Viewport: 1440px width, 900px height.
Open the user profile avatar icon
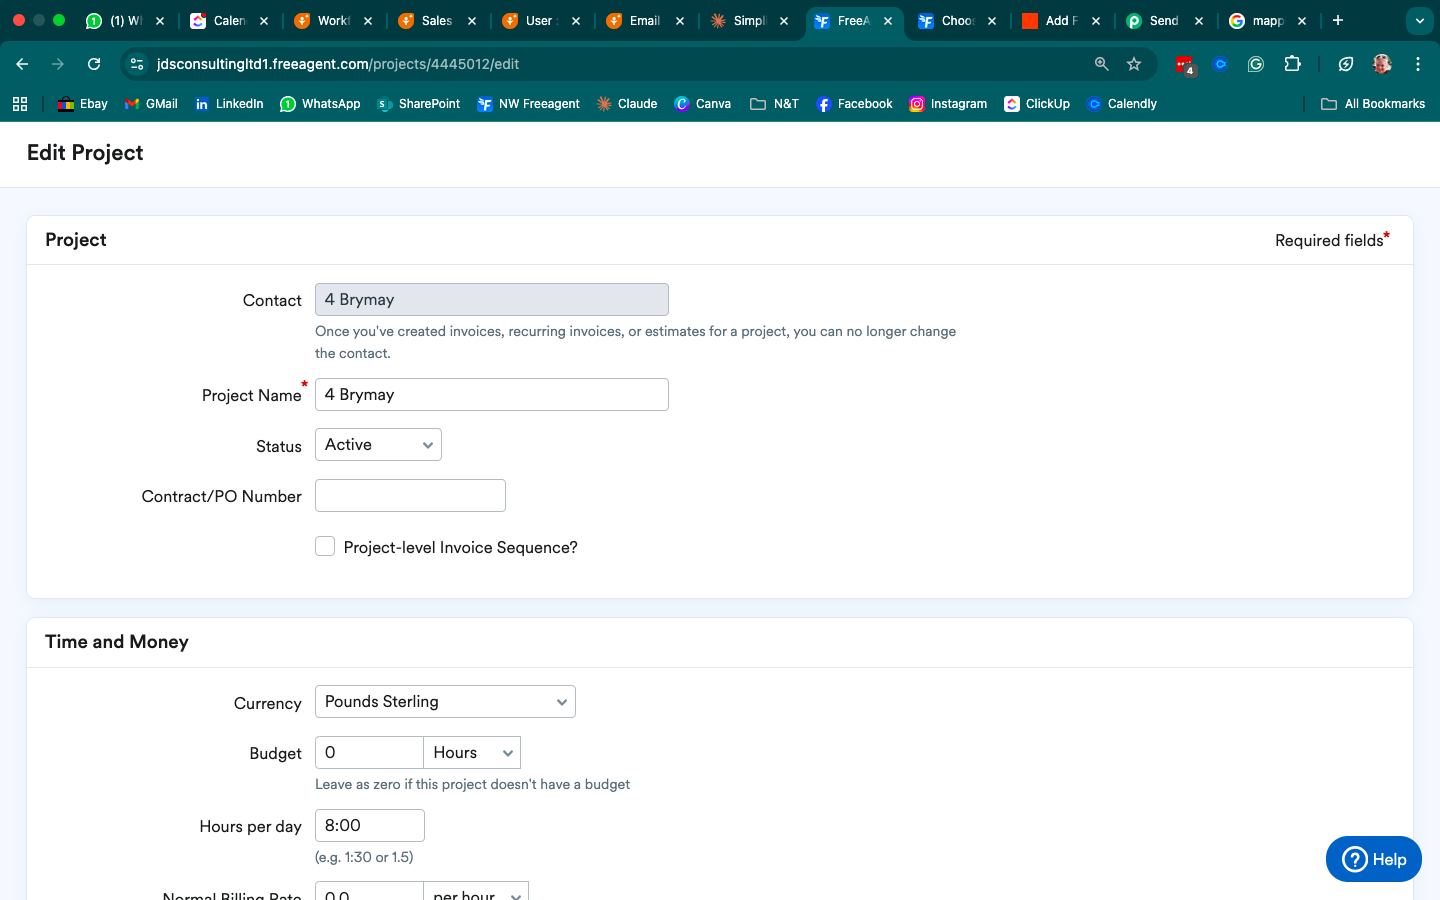[1382, 64]
